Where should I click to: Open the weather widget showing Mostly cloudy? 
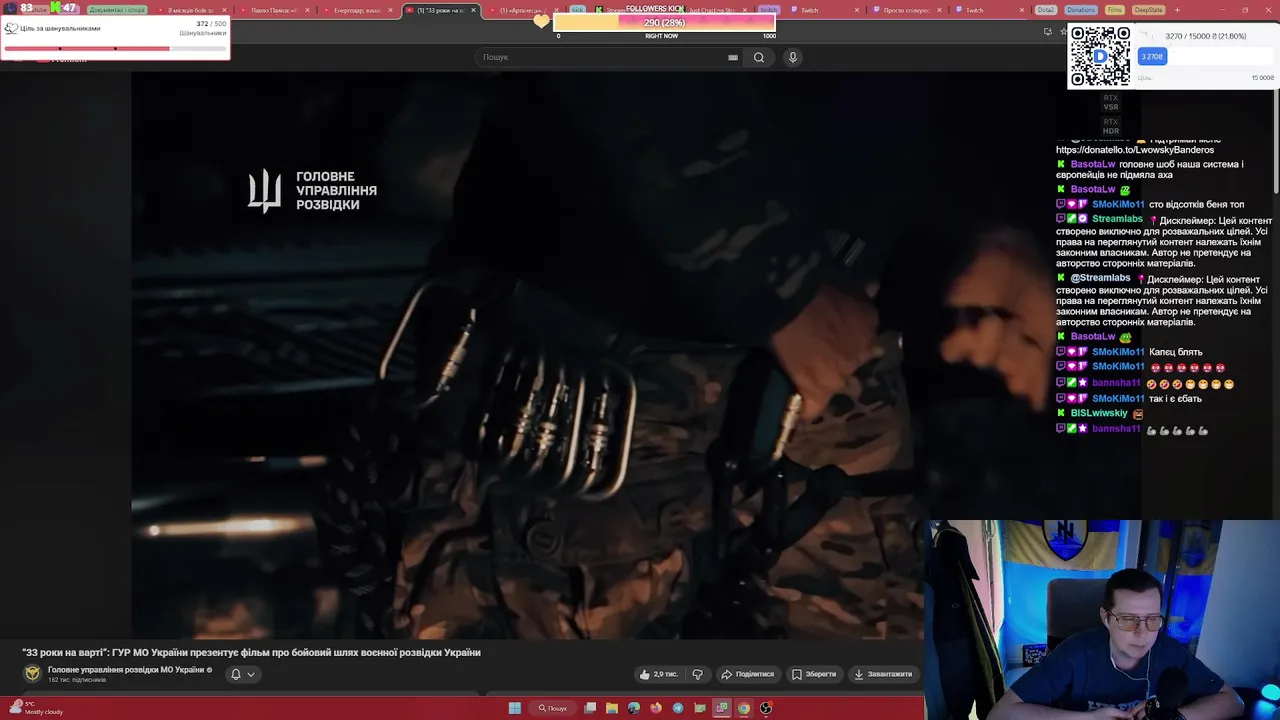click(x=38, y=708)
